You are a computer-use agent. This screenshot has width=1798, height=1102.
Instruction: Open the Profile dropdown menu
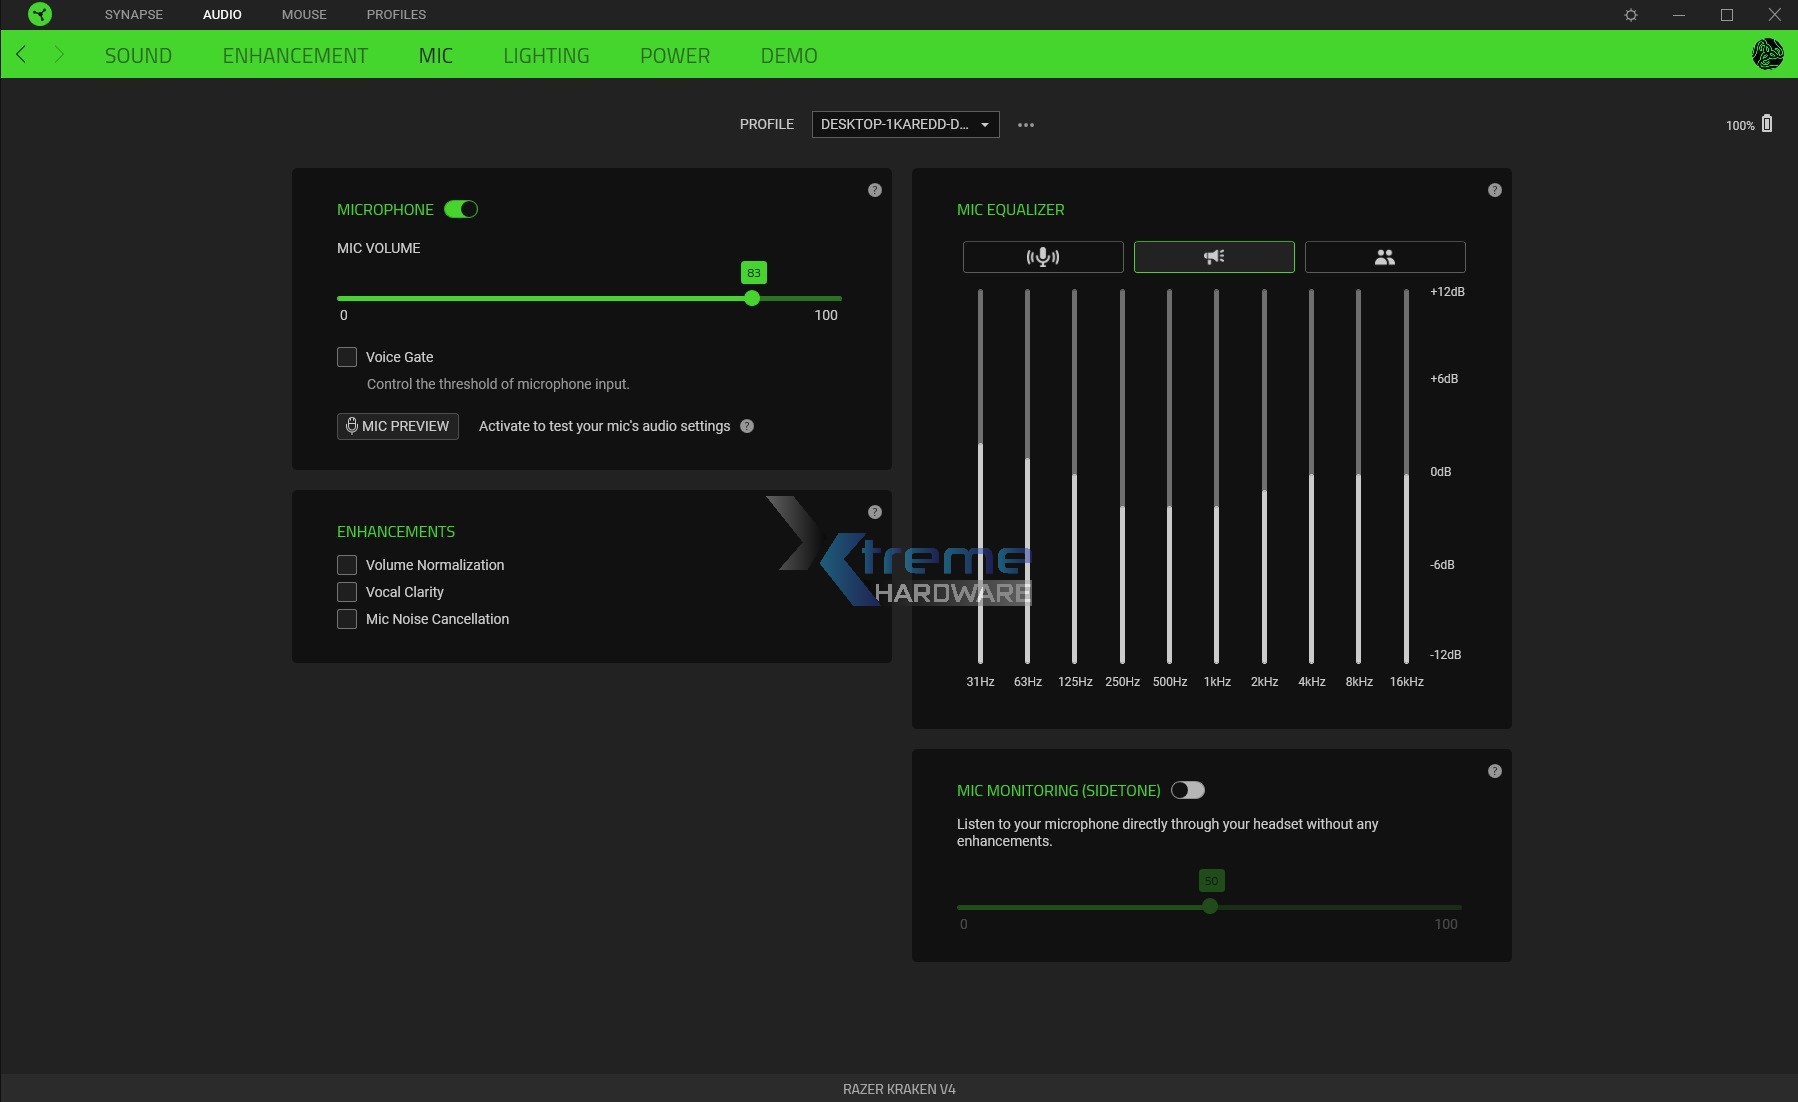pyautogui.click(x=905, y=124)
